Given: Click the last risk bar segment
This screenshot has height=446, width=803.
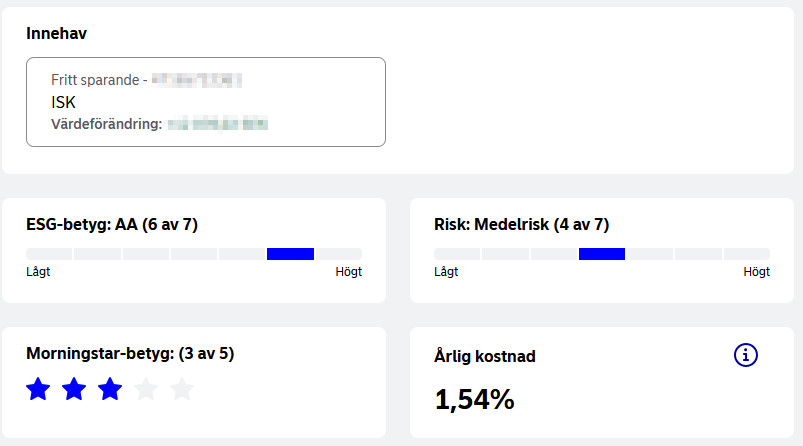Looking at the screenshot, I should point(746,254).
